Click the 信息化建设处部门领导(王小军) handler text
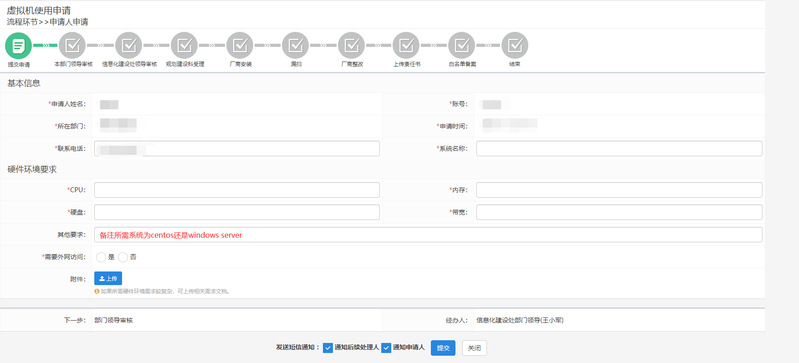The image size is (799, 363). [x=520, y=321]
